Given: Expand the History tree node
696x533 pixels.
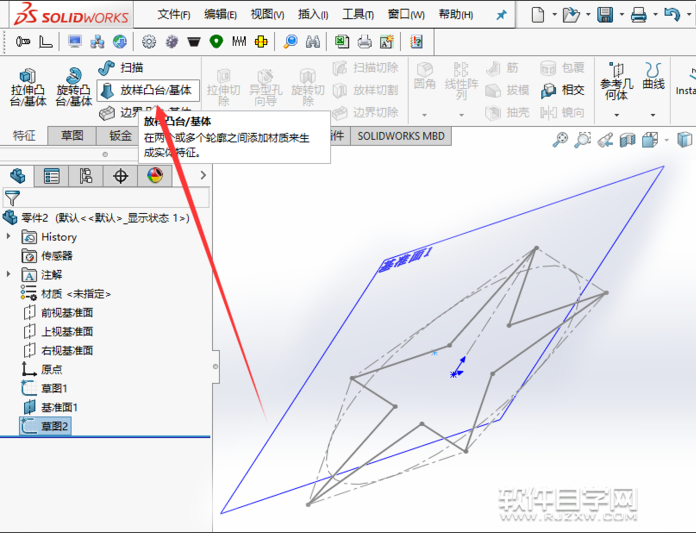Looking at the screenshot, I should pyautogui.click(x=8, y=237).
